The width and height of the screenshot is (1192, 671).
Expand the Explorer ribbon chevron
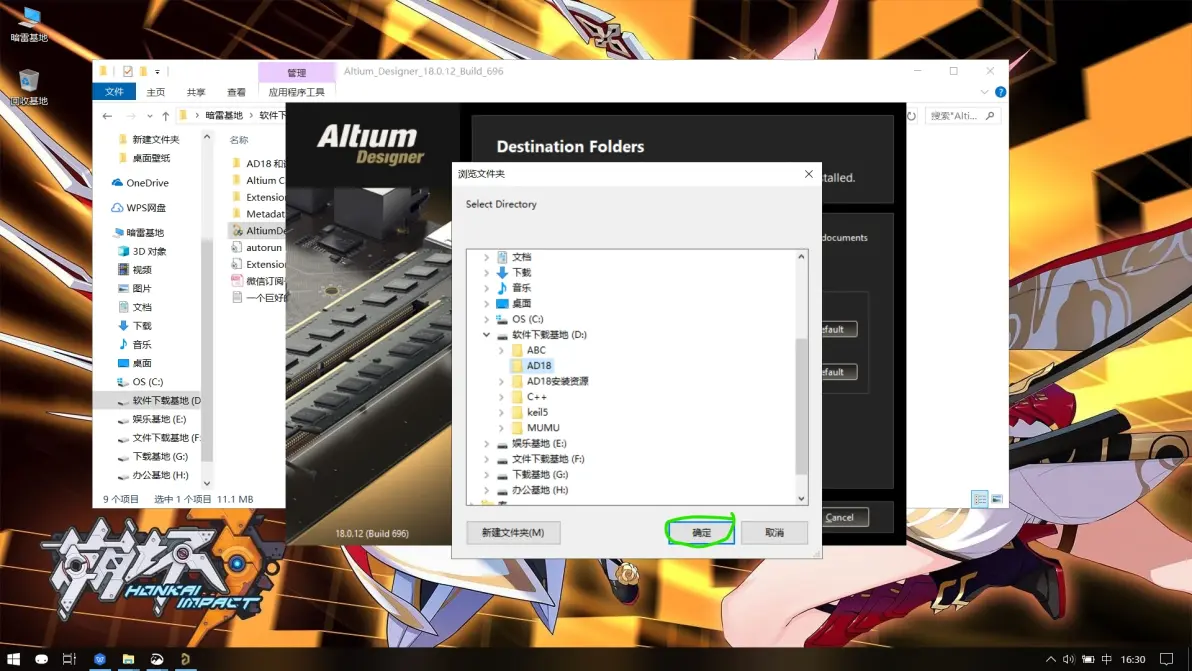pos(984,92)
